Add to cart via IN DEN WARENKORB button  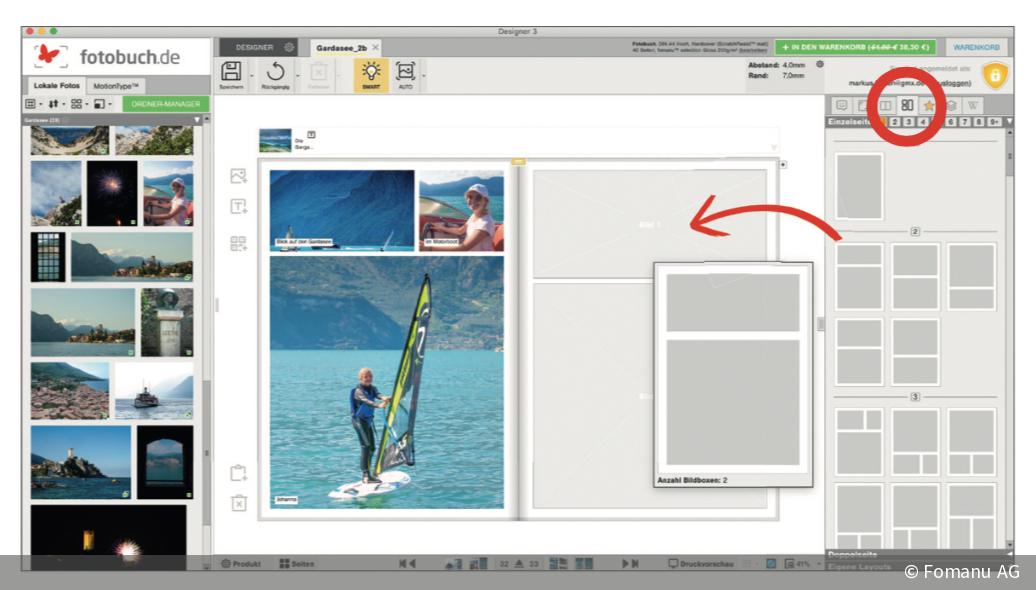coord(856,48)
